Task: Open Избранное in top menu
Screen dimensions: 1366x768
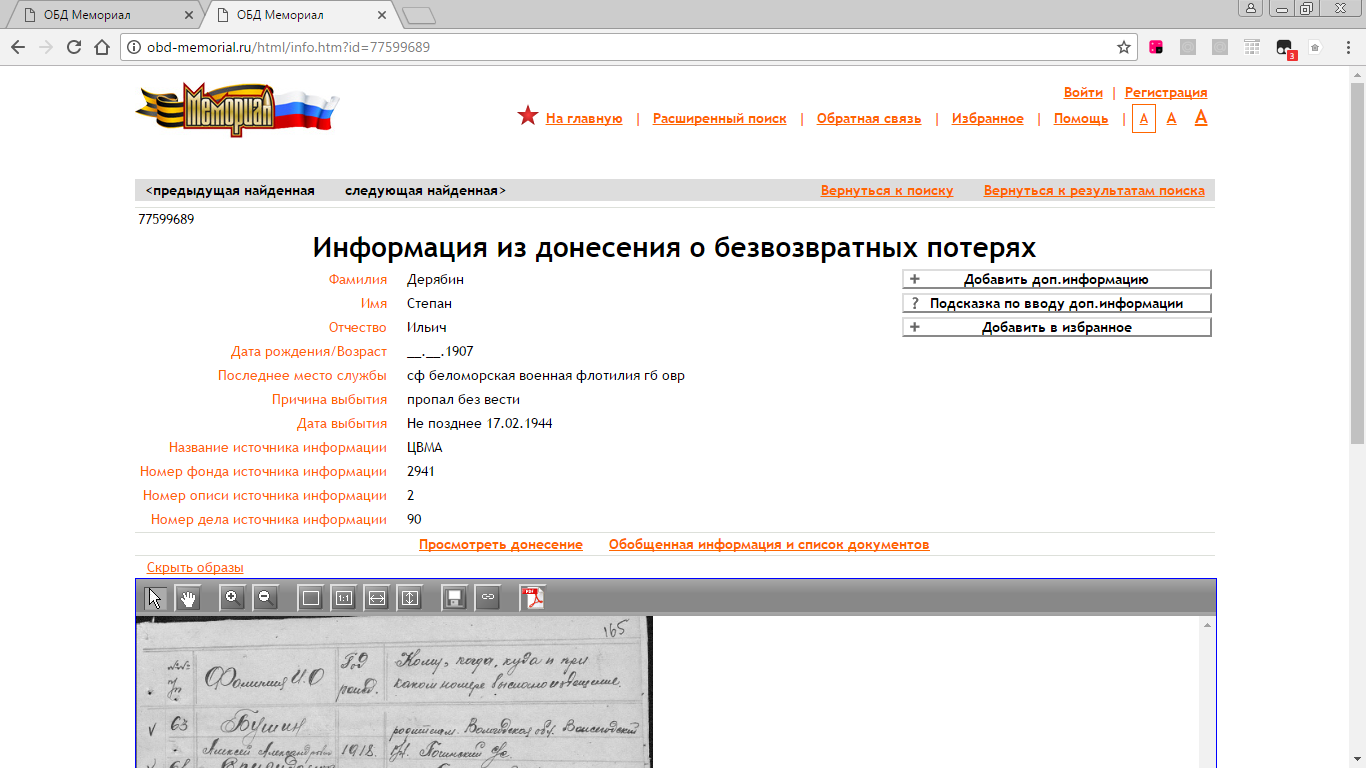Action: click(x=988, y=119)
